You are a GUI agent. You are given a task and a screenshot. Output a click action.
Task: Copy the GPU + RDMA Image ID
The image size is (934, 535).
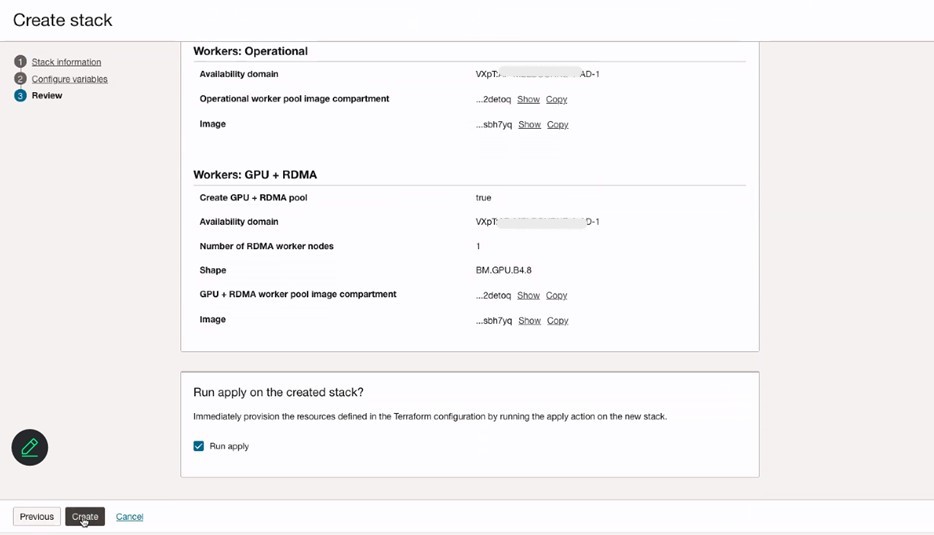(x=557, y=321)
